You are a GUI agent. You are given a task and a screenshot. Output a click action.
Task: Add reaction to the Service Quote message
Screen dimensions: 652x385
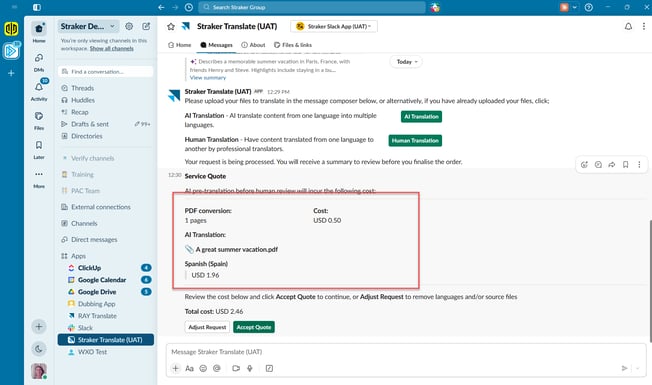584,165
